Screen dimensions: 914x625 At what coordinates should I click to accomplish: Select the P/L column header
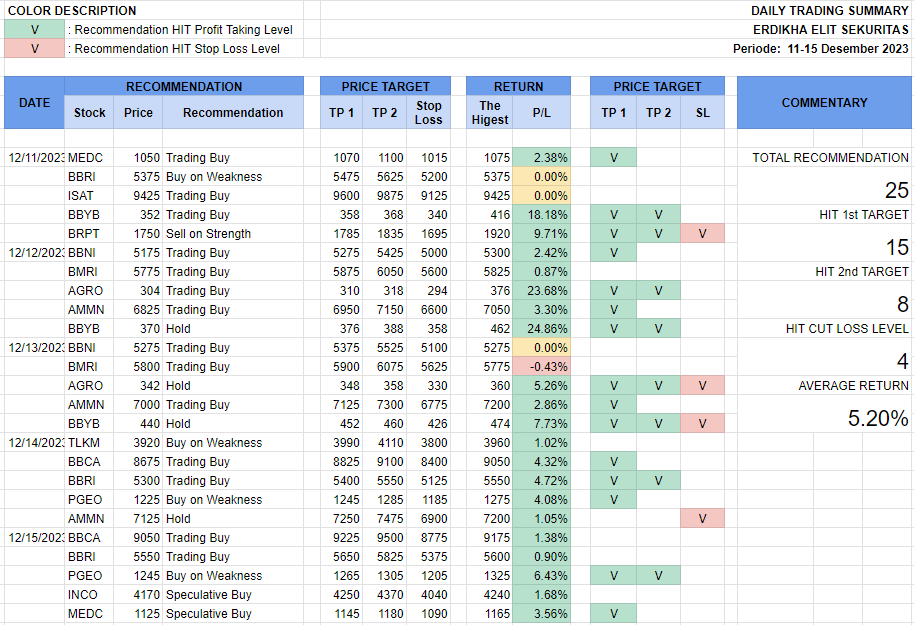(541, 113)
